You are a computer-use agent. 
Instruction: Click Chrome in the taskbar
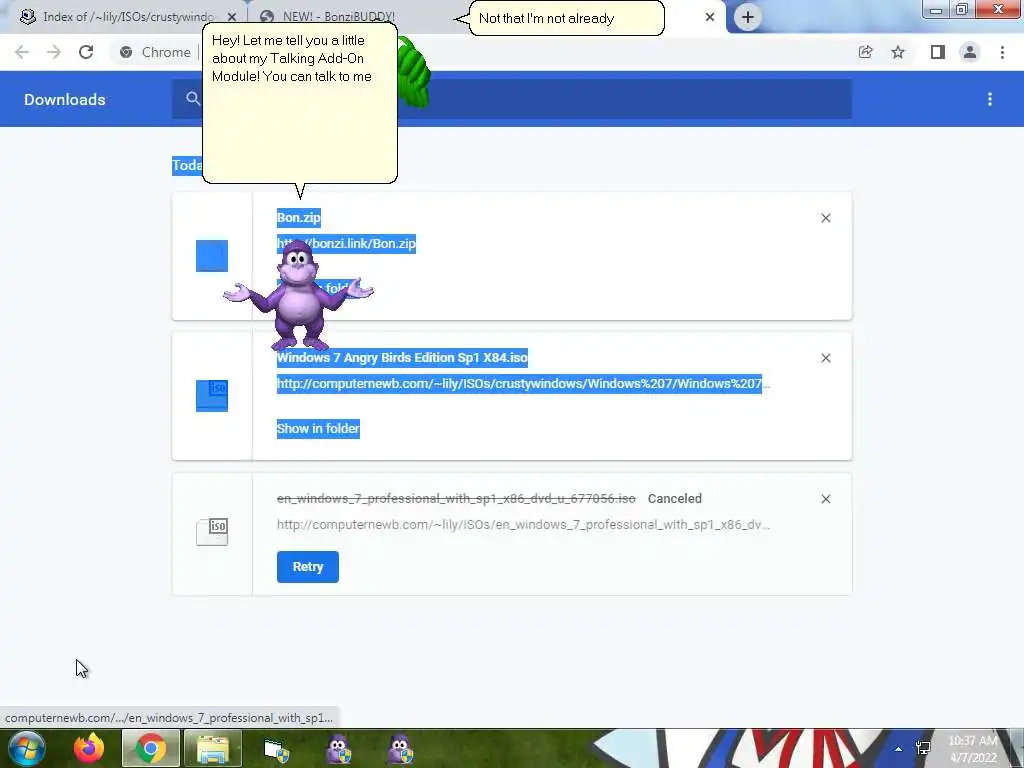[x=151, y=748]
